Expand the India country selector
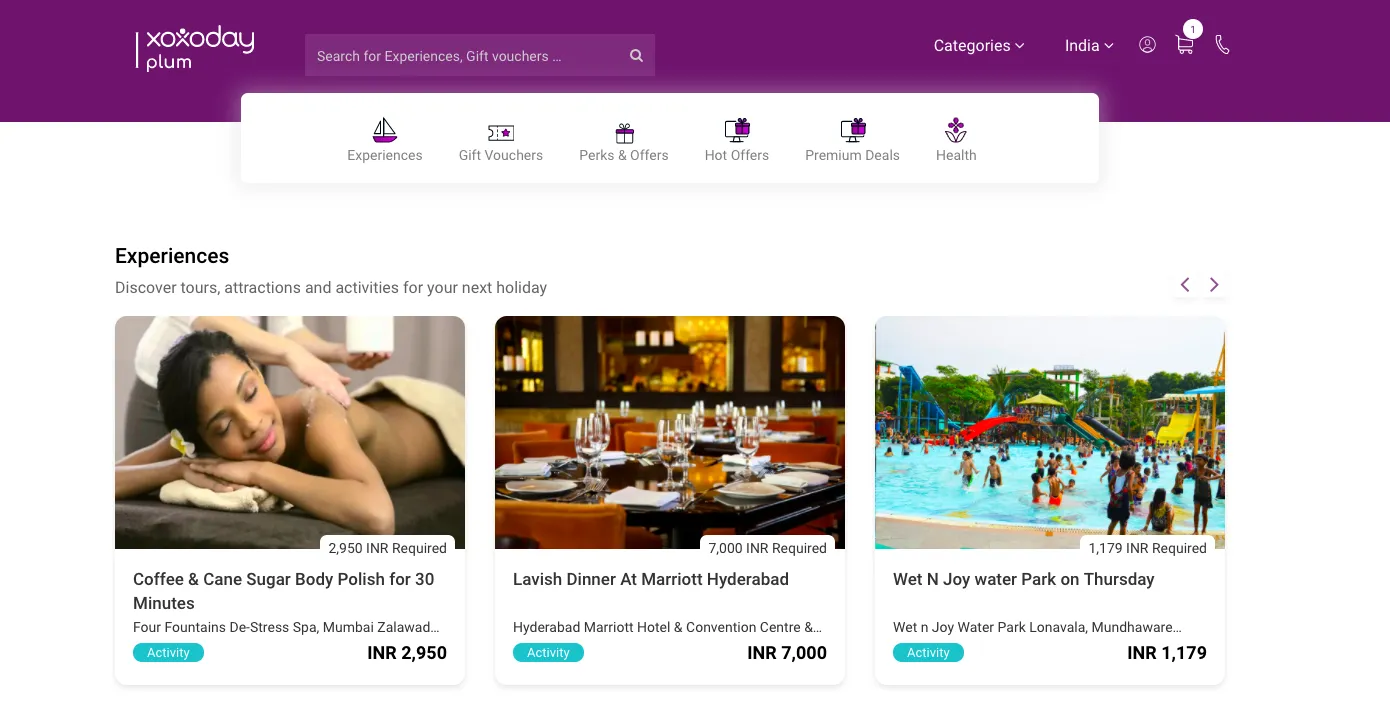 point(1088,46)
